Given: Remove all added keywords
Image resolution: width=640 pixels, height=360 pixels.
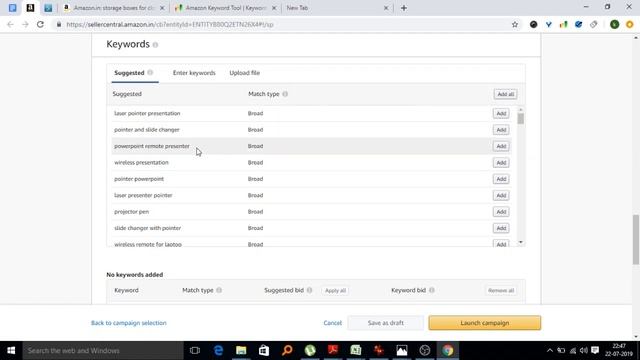Looking at the screenshot, I should tap(501, 291).
